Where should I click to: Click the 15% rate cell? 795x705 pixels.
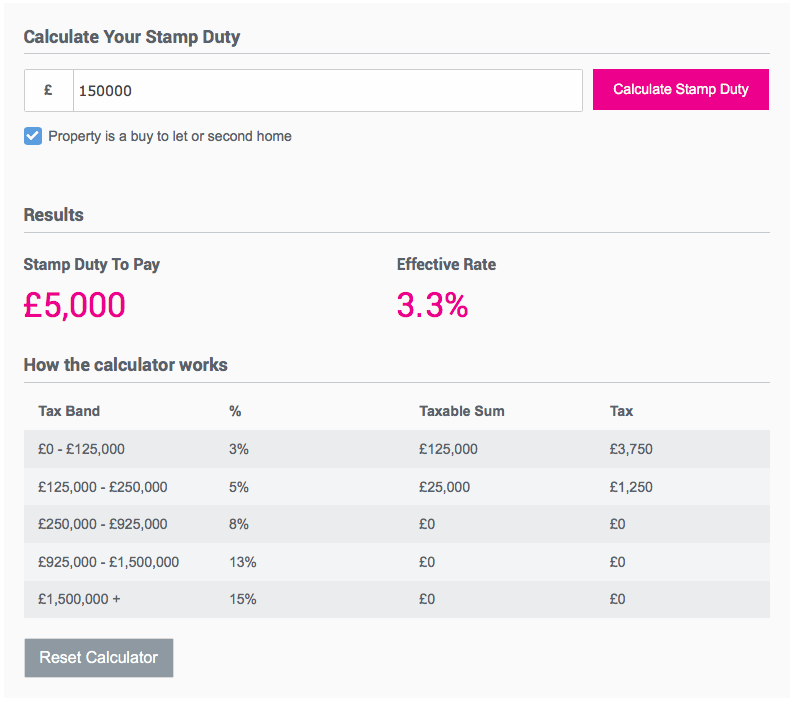pos(242,599)
